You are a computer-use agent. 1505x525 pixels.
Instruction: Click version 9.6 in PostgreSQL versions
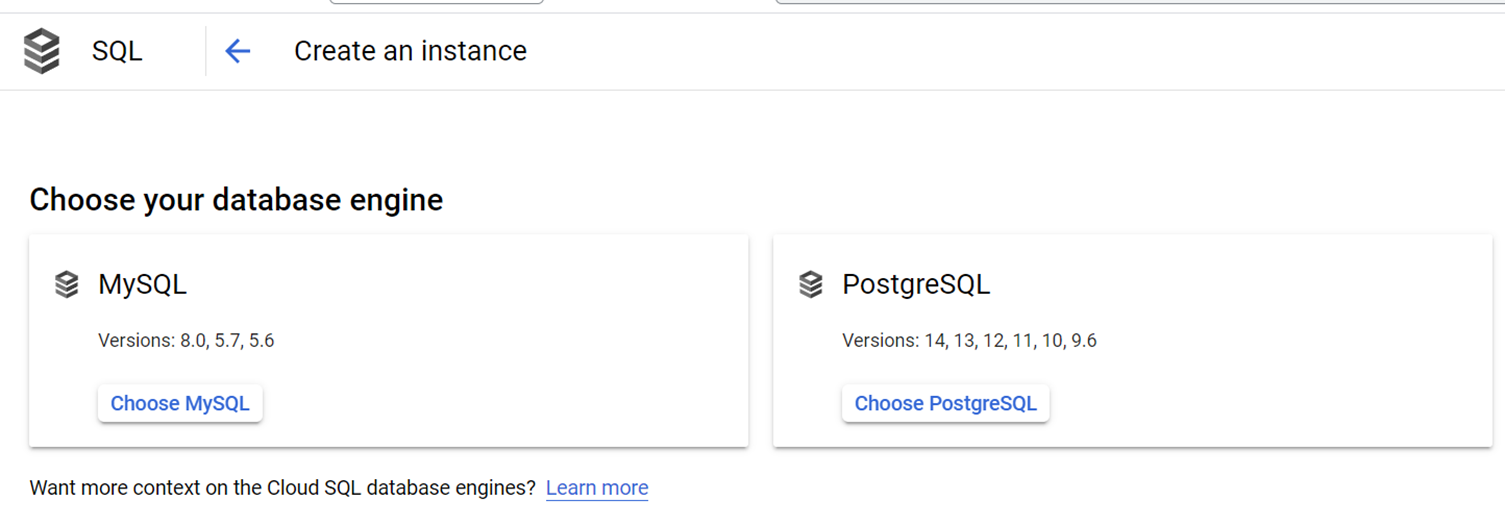(1084, 341)
